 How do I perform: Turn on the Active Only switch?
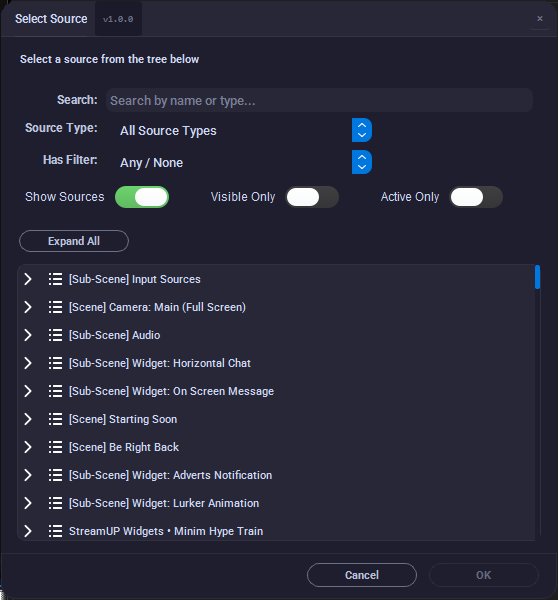click(476, 197)
